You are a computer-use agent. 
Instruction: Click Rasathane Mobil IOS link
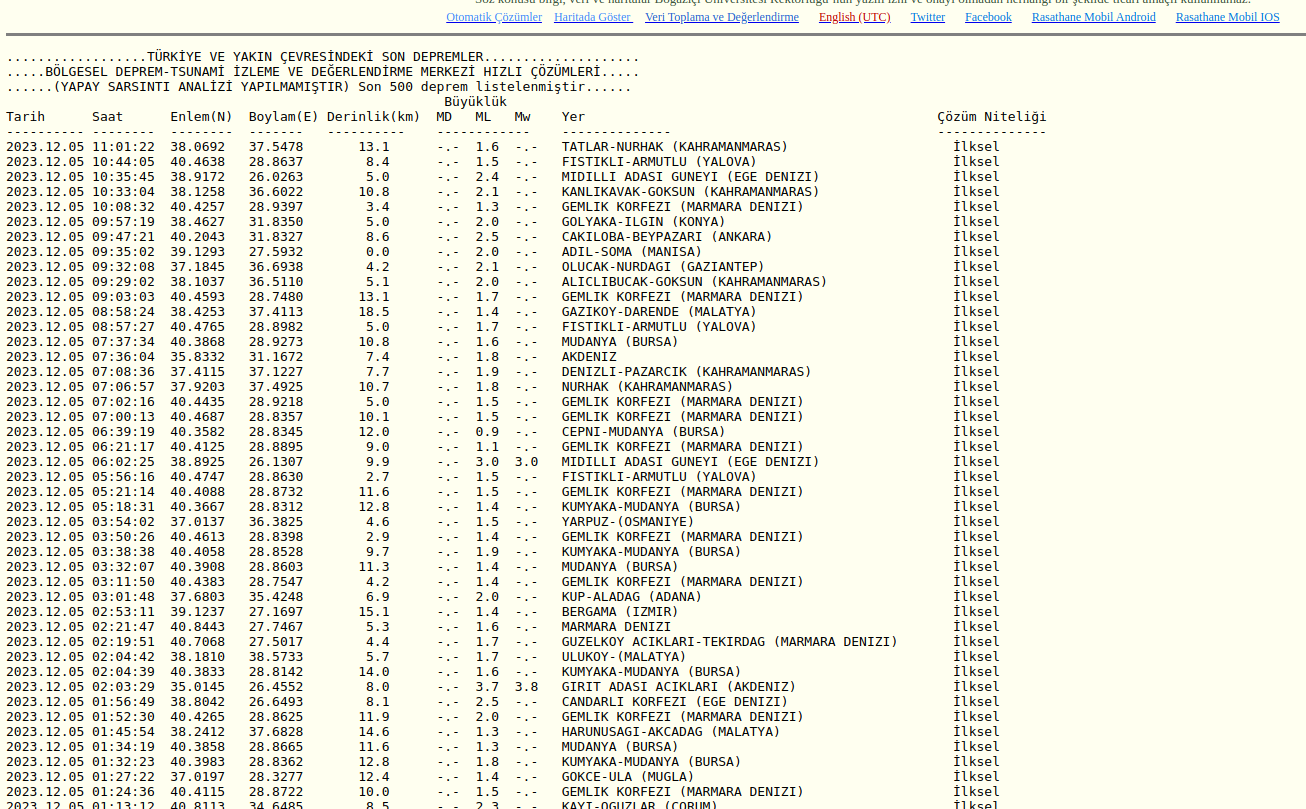[x=1227, y=17]
